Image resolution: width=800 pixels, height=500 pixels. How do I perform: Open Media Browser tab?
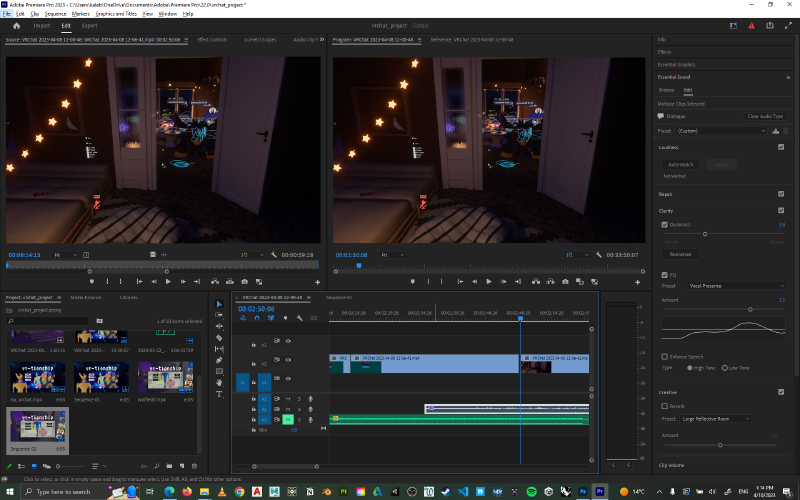click(86, 297)
